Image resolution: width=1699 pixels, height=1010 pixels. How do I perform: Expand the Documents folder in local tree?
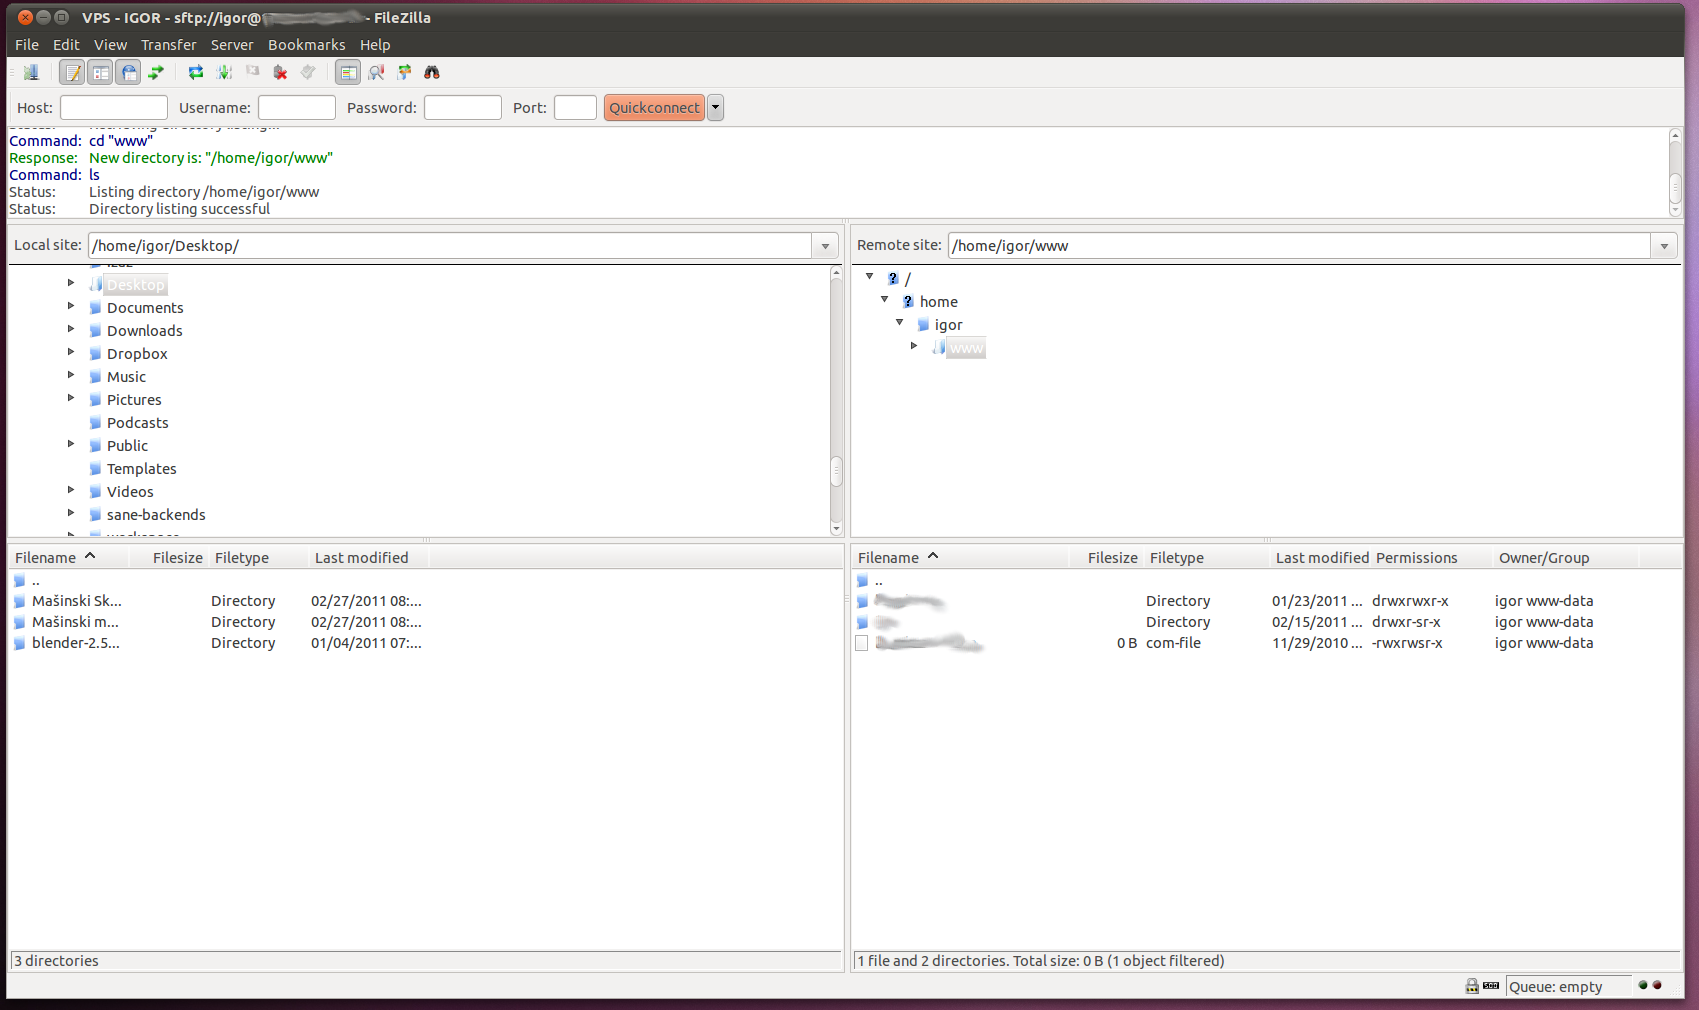click(71, 306)
